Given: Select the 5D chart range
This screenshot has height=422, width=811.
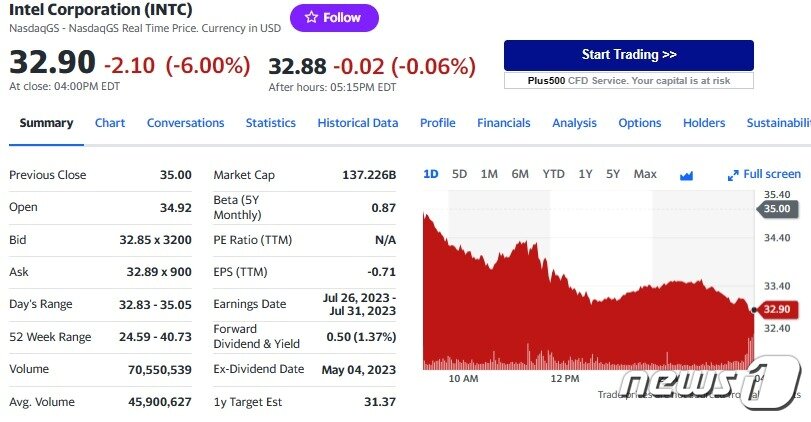Looking at the screenshot, I should (x=459, y=174).
